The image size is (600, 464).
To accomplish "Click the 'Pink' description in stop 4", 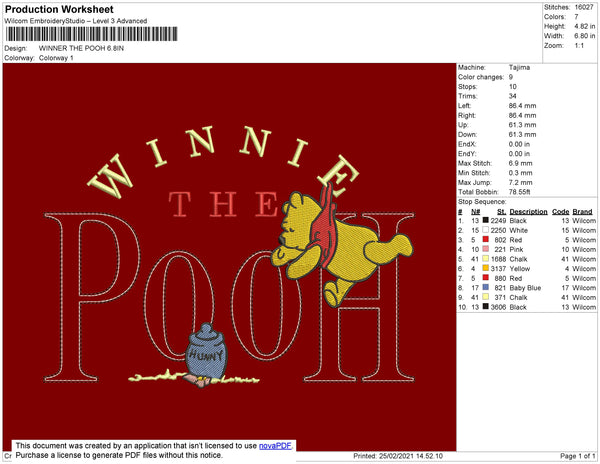I will pyautogui.click(x=516, y=249).
